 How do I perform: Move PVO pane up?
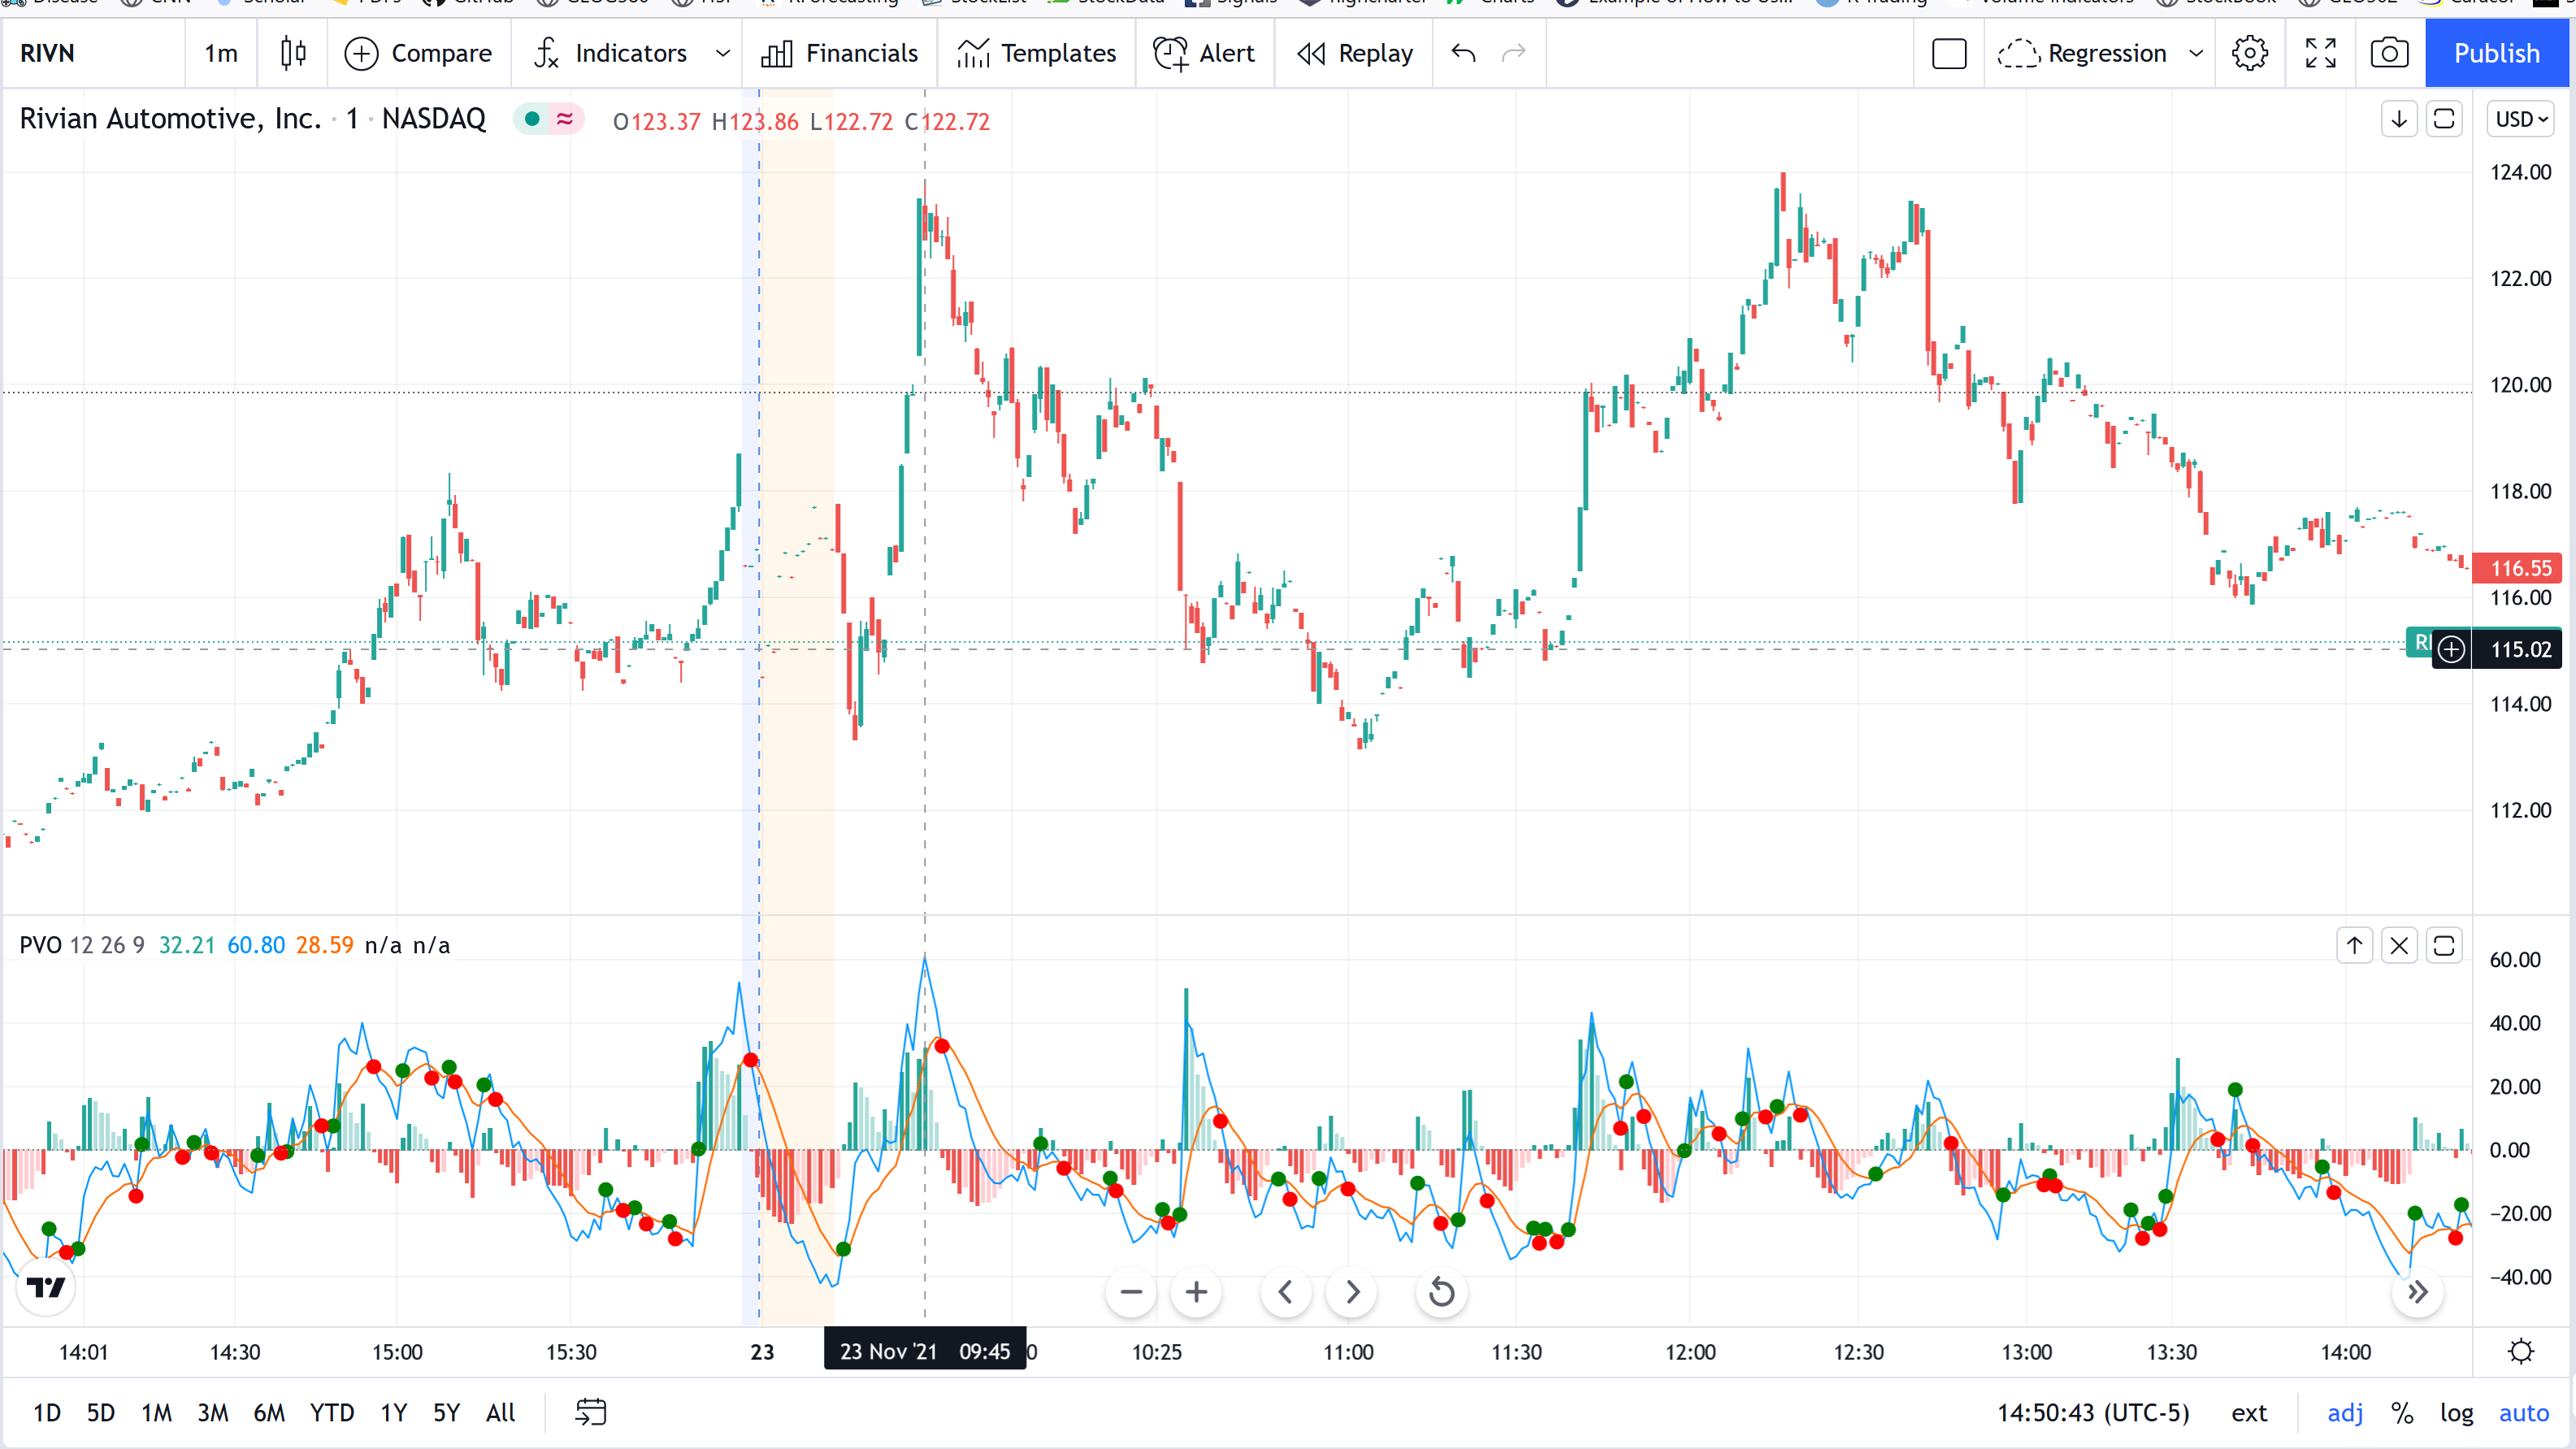tap(2355, 945)
